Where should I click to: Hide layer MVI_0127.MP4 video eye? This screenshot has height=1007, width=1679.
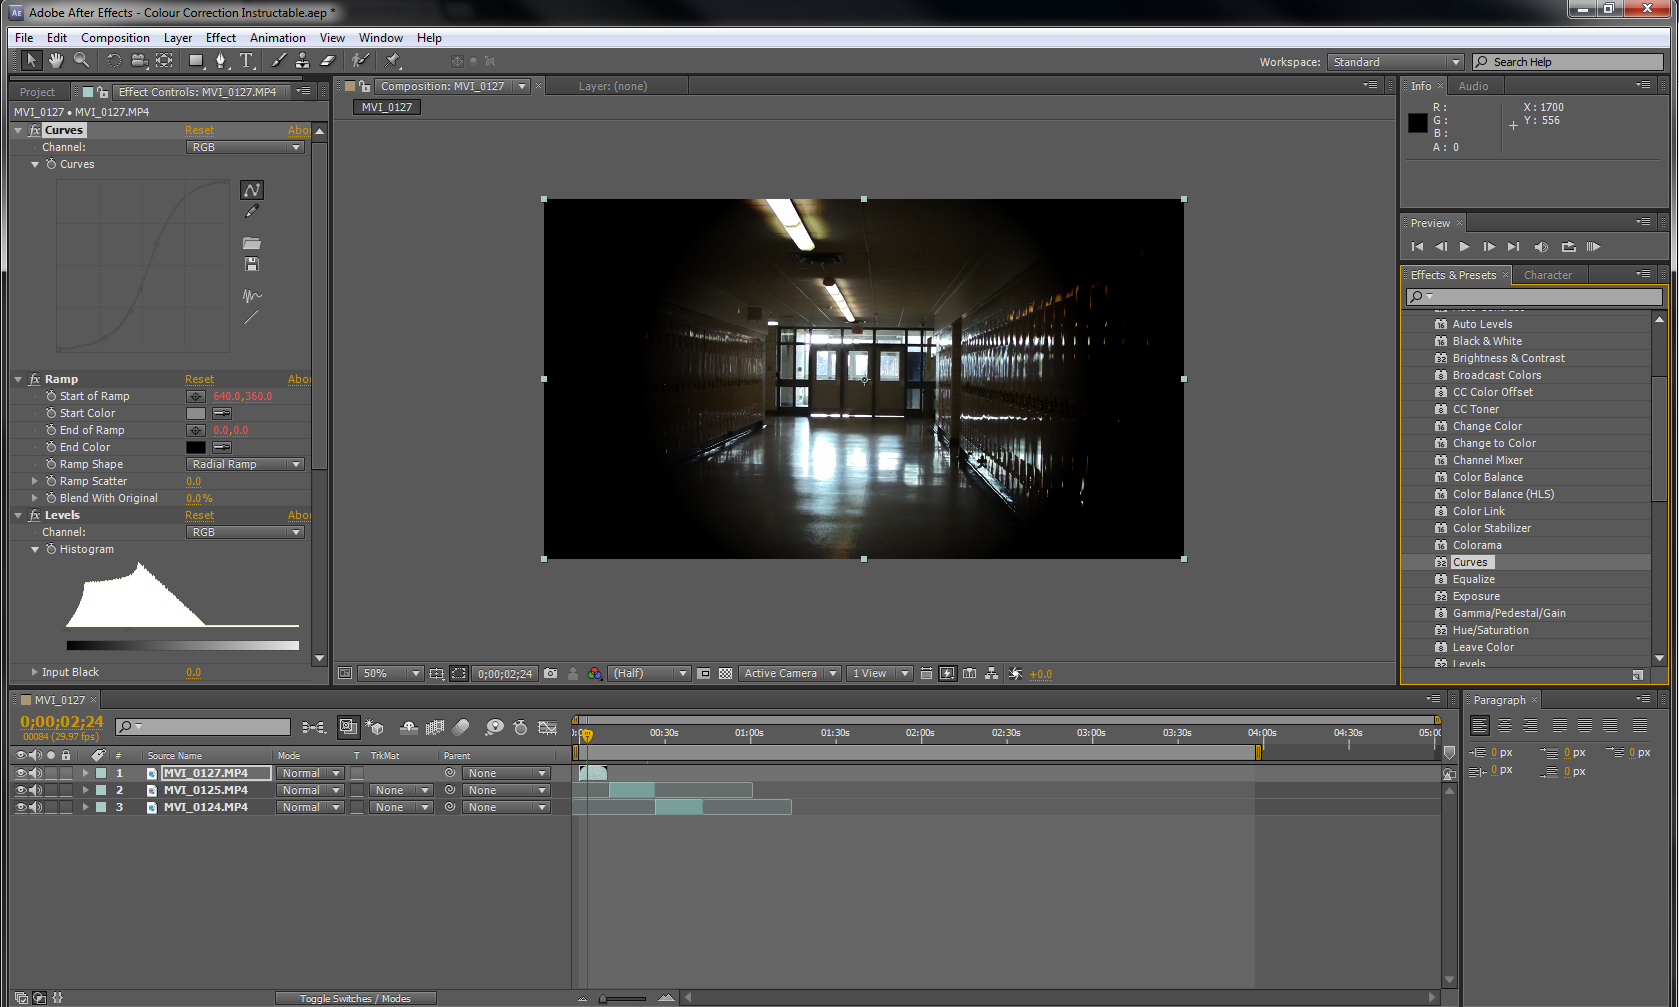click(x=20, y=773)
